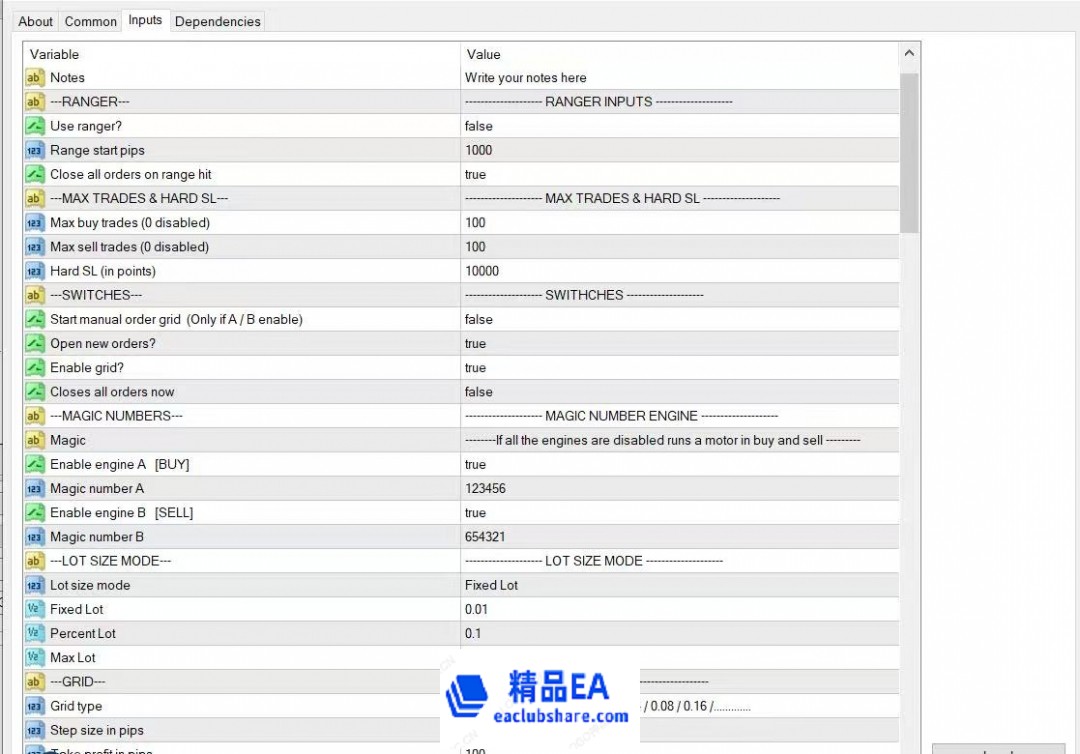Toggle Enable engine B [SELL] value

tap(678, 512)
